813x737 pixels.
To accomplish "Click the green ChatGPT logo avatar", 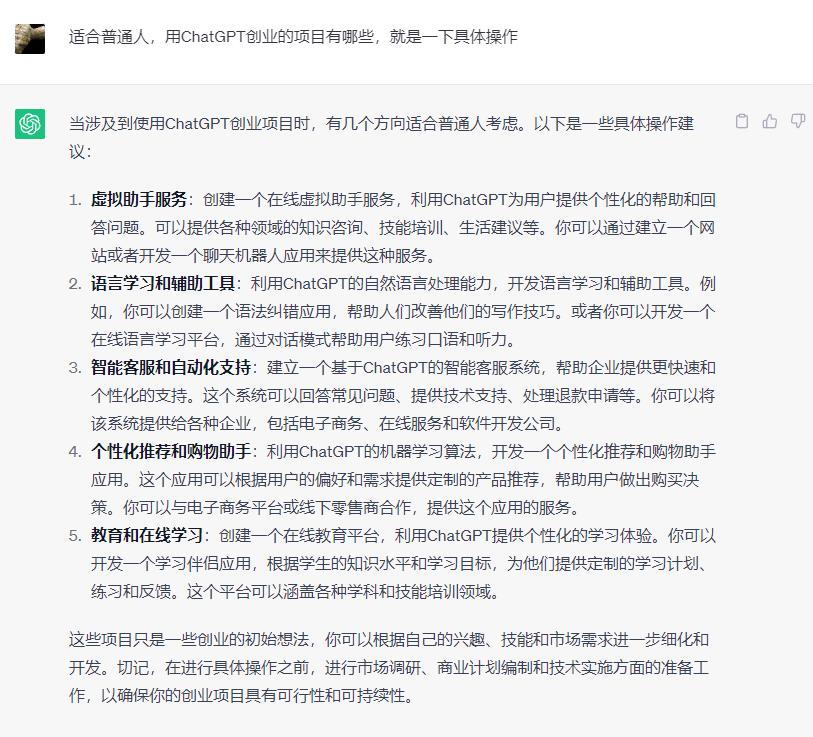I will [30, 124].
